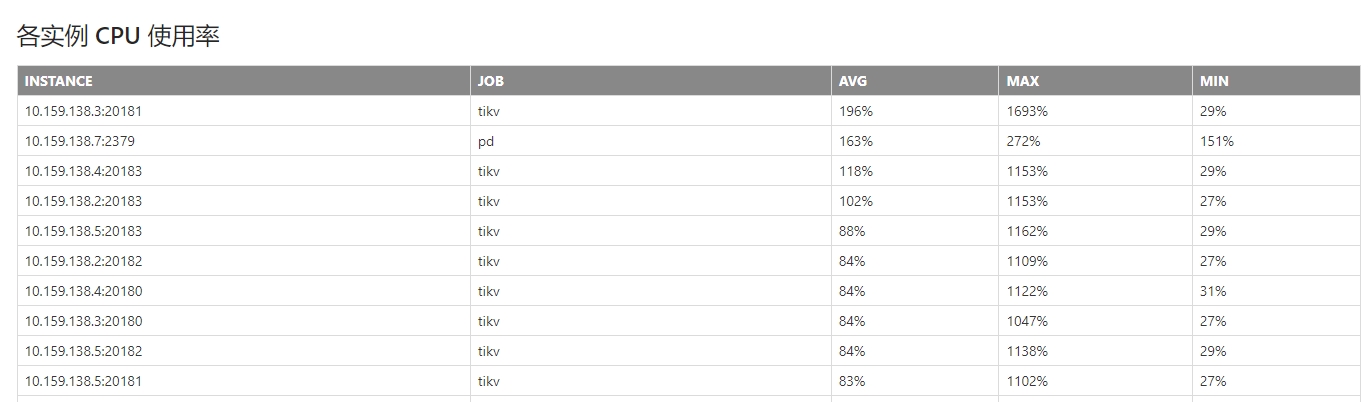Select instance 10.159.138.2:20183 cell
This screenshot has width=1370, height=402.
[83, 201]
